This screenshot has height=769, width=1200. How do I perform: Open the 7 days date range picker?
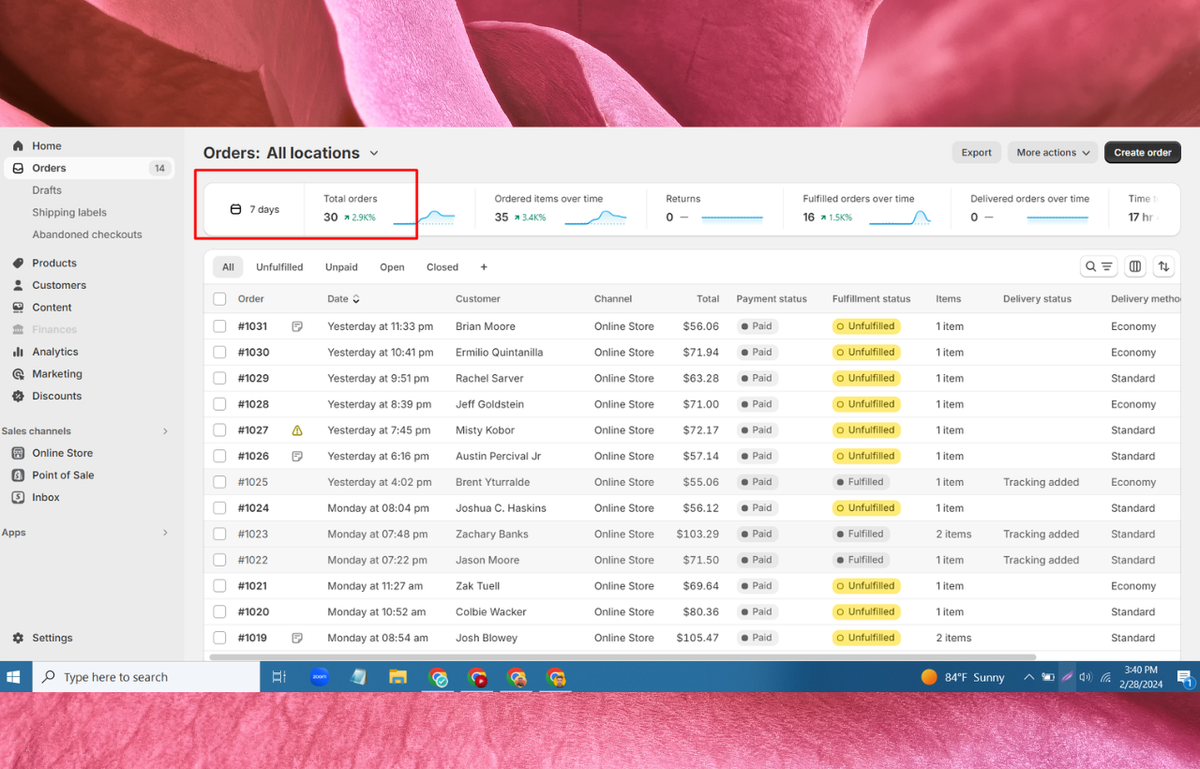255,210
